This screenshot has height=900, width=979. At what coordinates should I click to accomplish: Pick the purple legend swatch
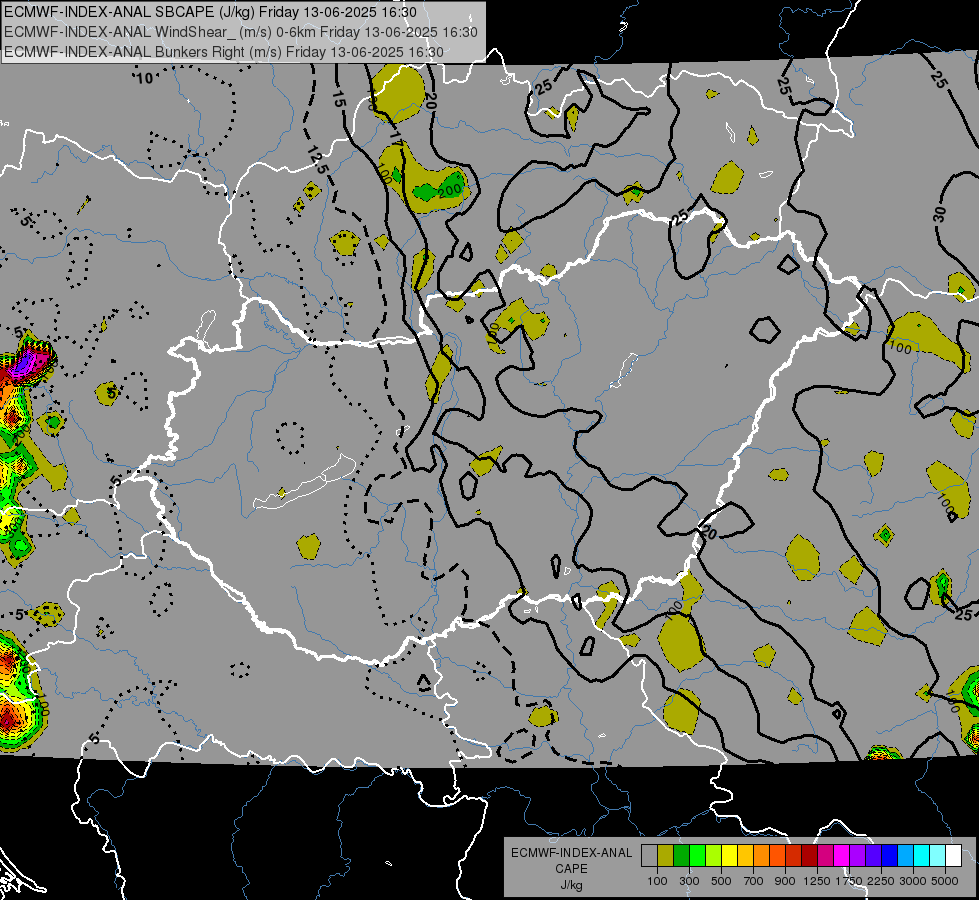coord(858,855)
